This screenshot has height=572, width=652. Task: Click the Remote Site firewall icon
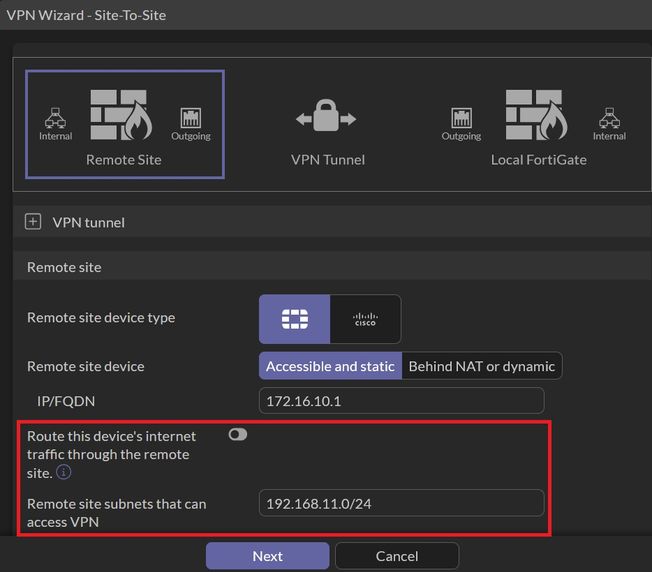pos(123,116)
